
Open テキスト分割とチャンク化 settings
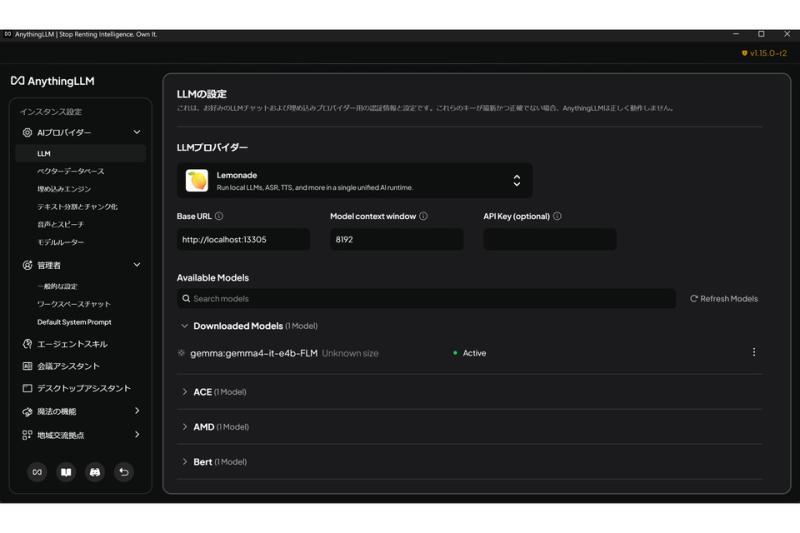pyautogui.click(x=77, y=207)
